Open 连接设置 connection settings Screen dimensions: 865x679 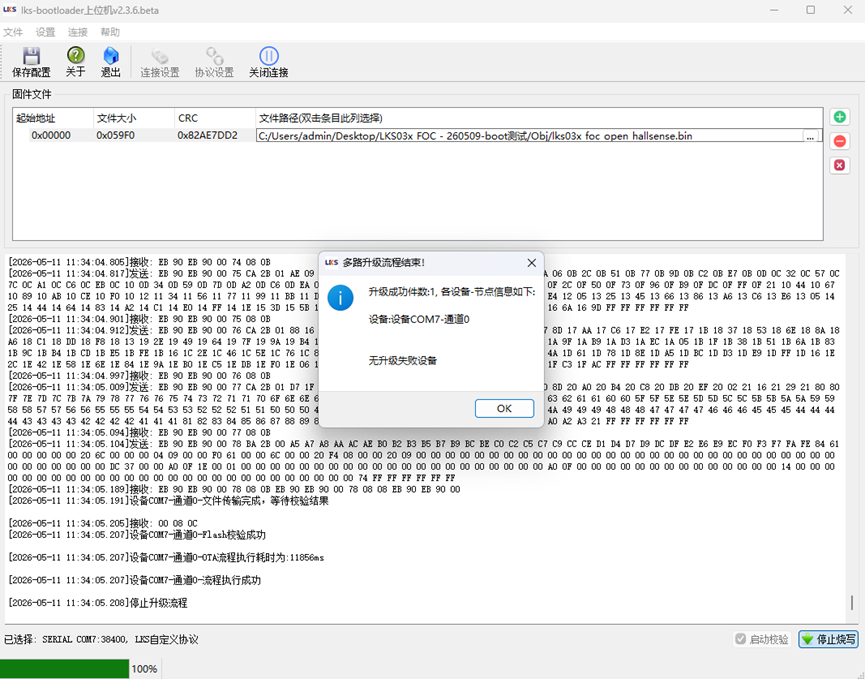pos(159,62)
